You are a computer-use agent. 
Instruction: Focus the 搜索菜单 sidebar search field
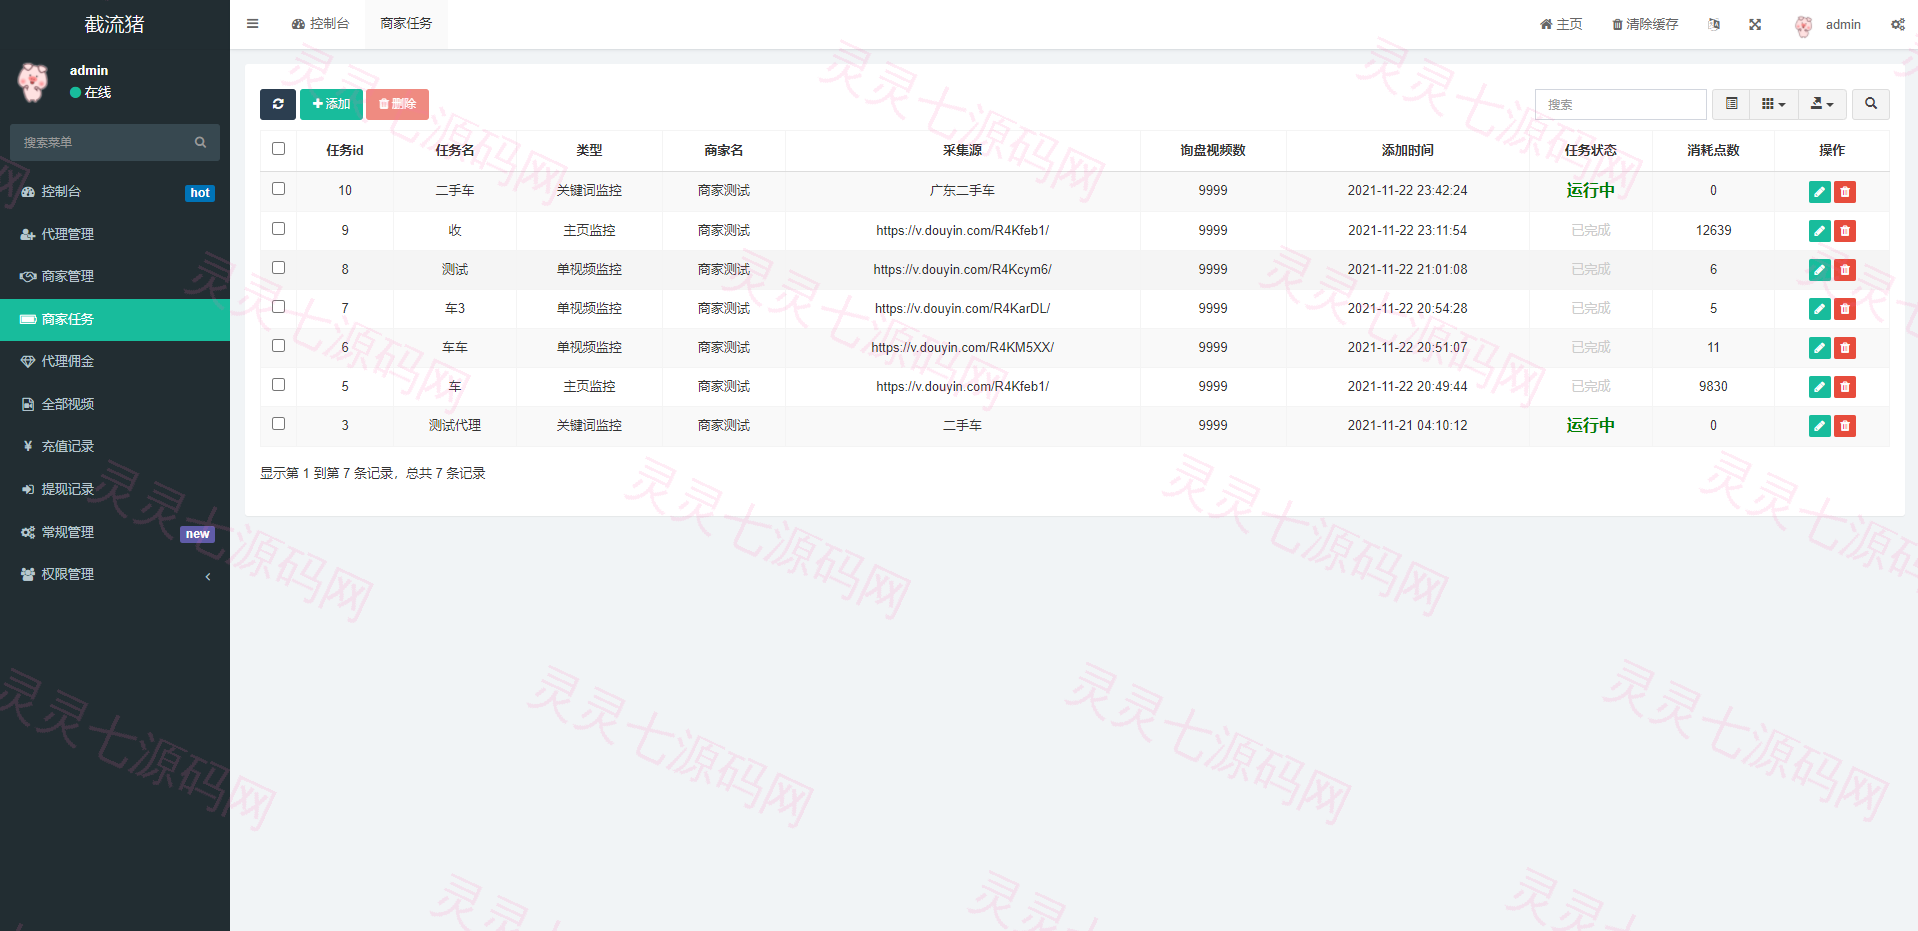(105, 142)
